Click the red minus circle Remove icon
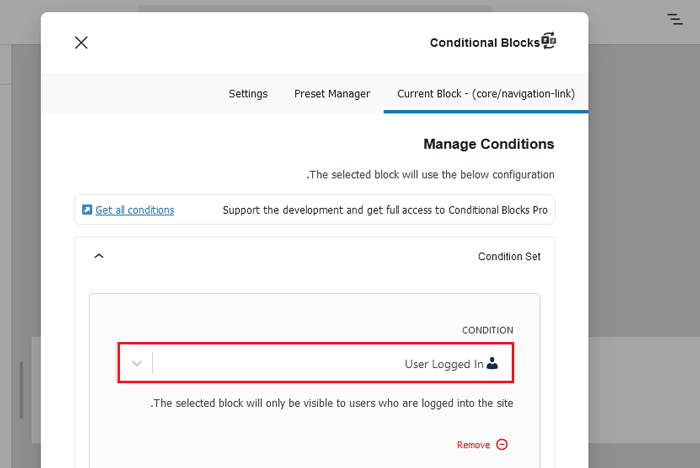Image resolution: width=700 pixels, height=468 pixels. point(502,445)
